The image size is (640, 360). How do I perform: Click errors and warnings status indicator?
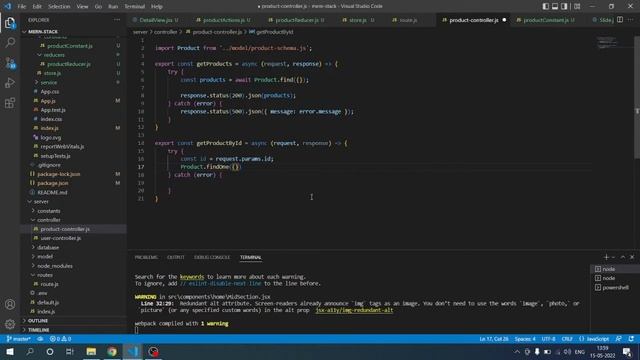click(x=60, y=339)
